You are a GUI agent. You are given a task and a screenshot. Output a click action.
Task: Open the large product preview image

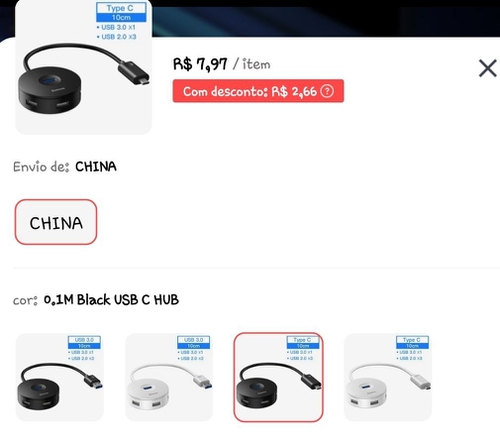(x=84, y=67)
